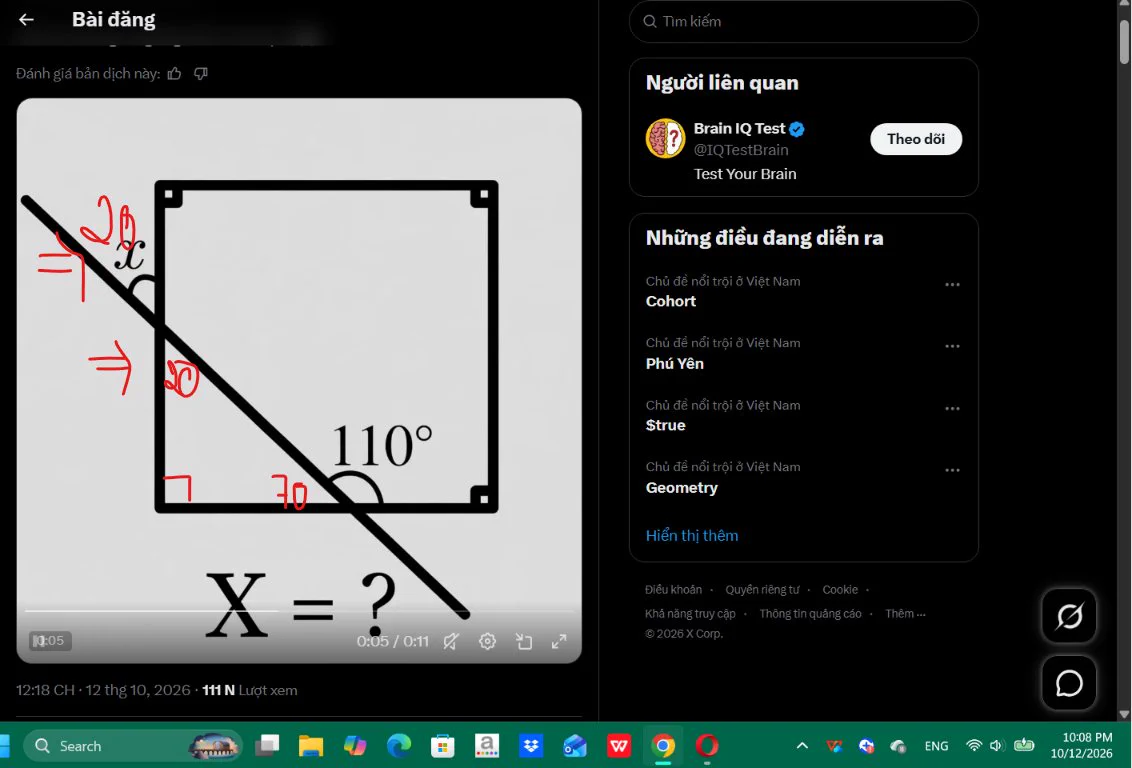Click the search field Tìm kiếm
The image size is (1132, 768).
(804, 22)
